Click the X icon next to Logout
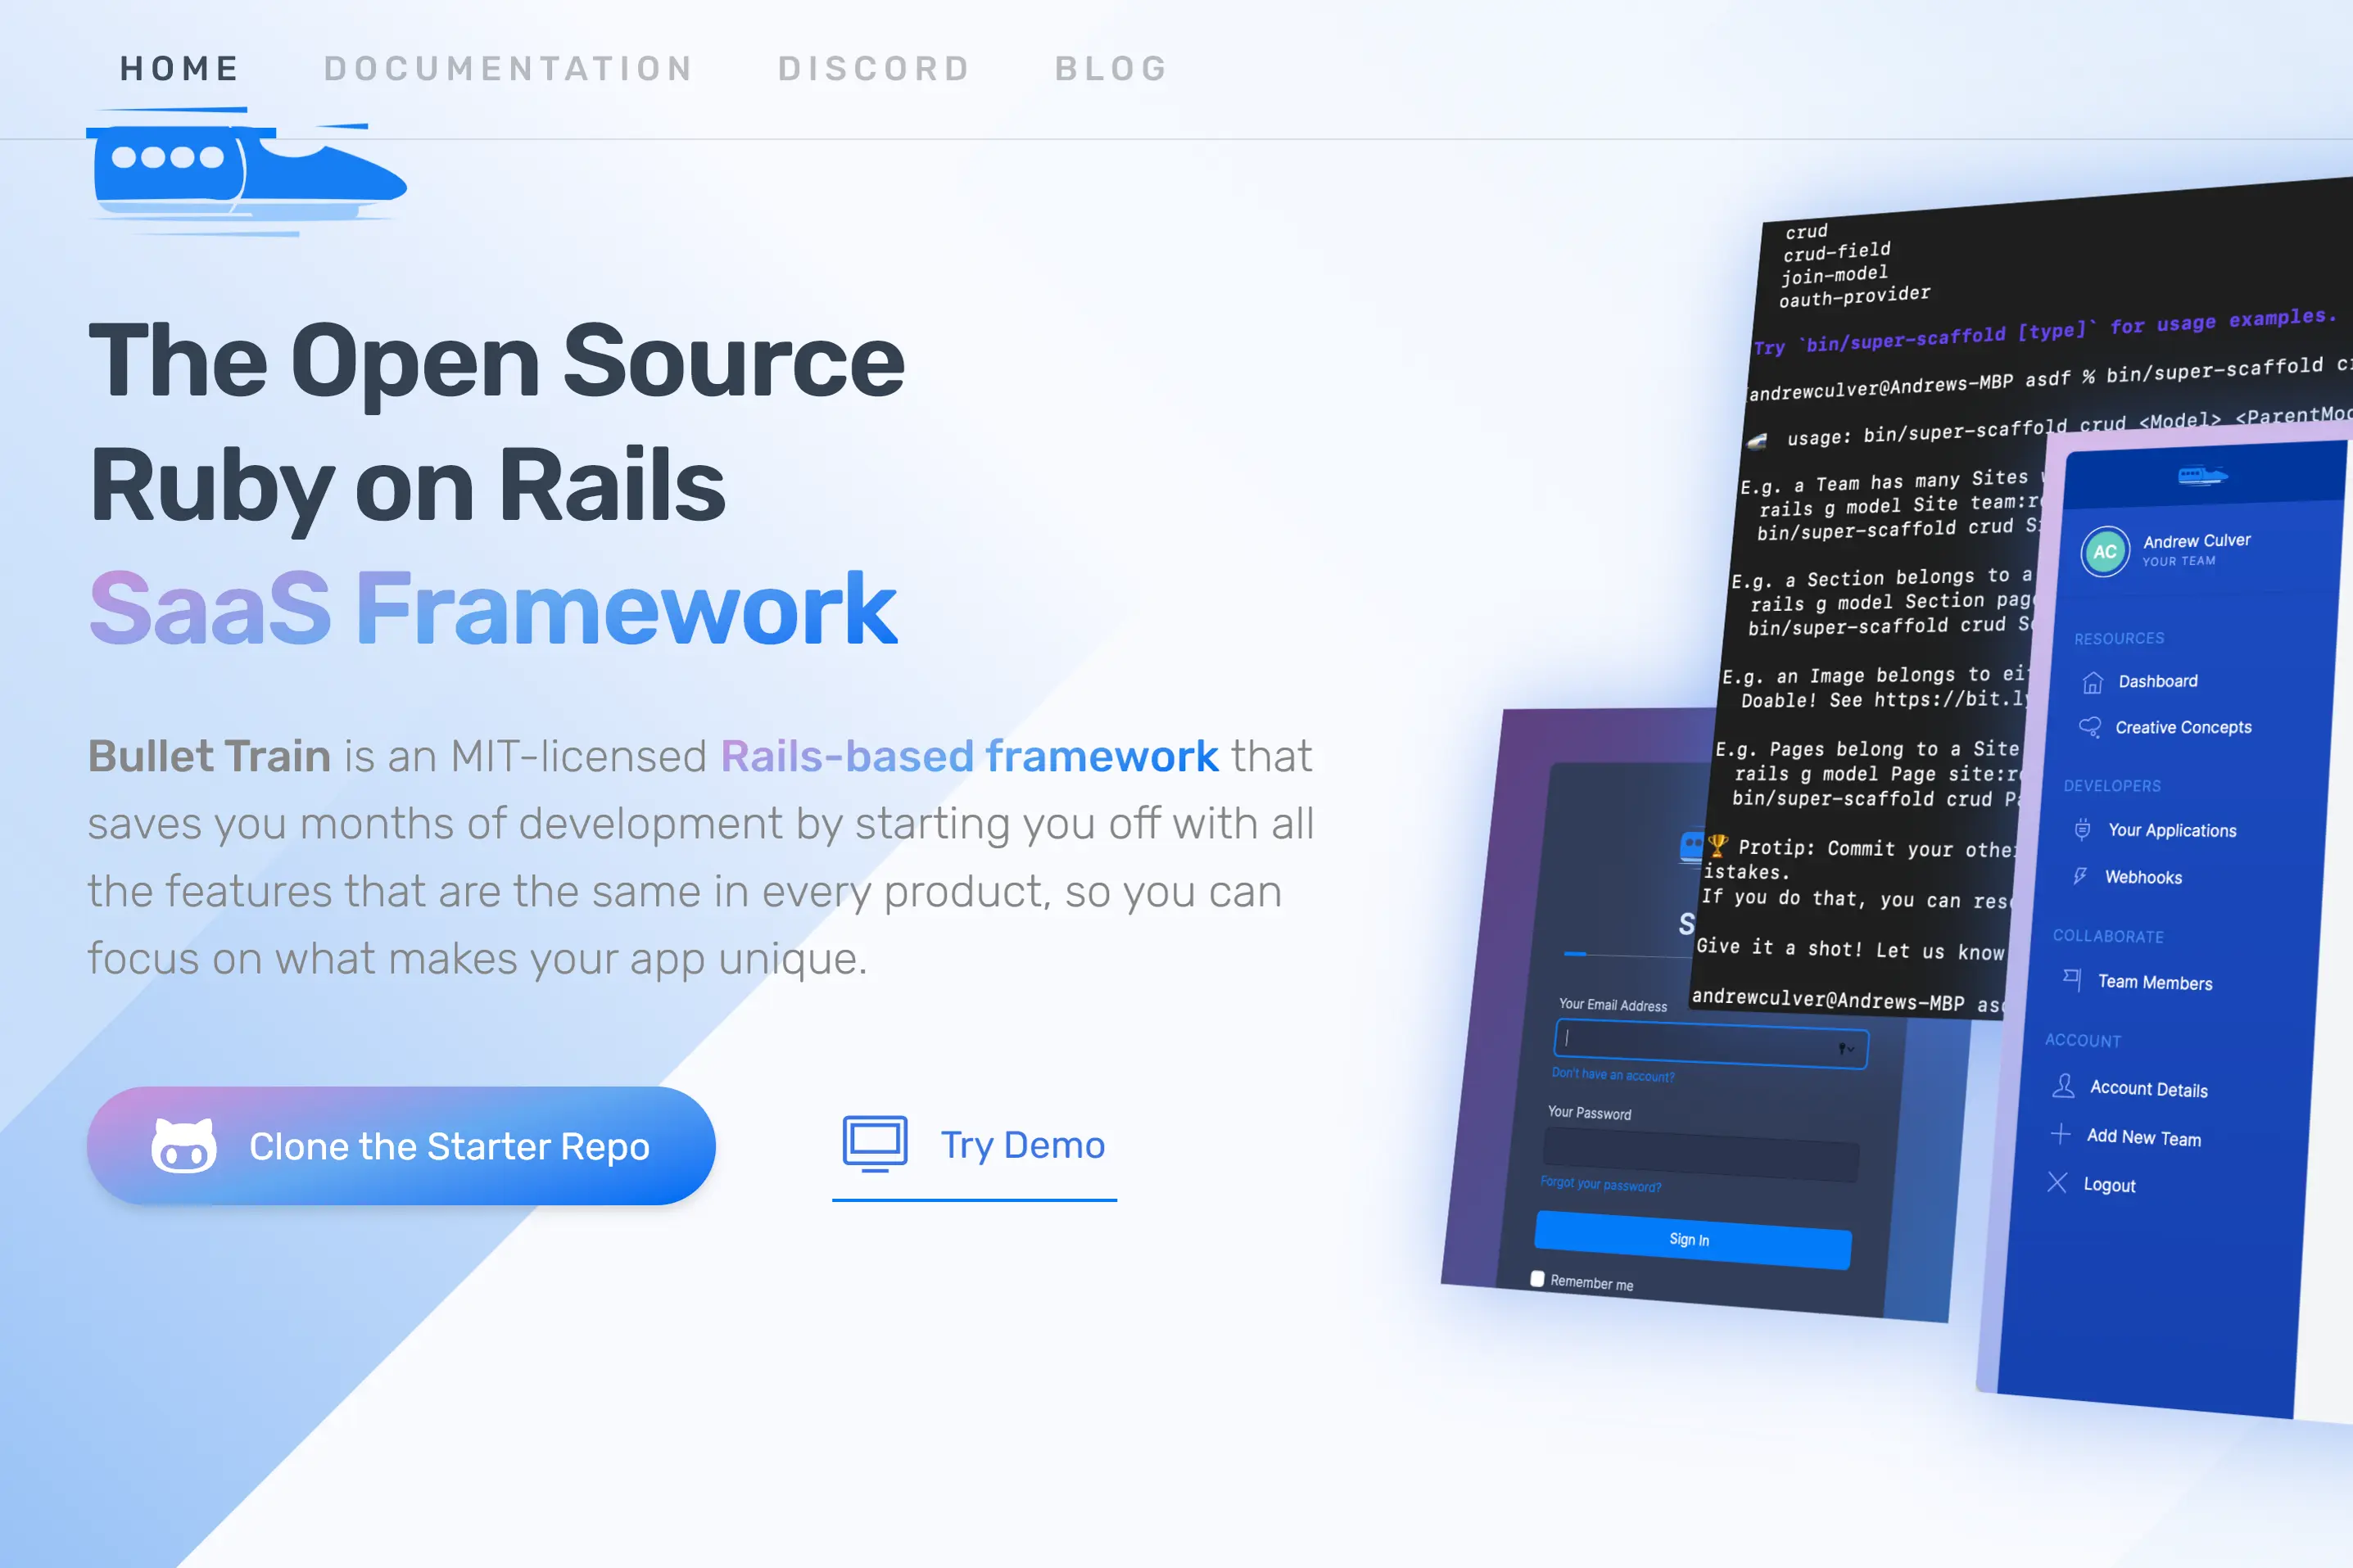This screenshot has width=2353, height=1568. pos(2057,1183)
